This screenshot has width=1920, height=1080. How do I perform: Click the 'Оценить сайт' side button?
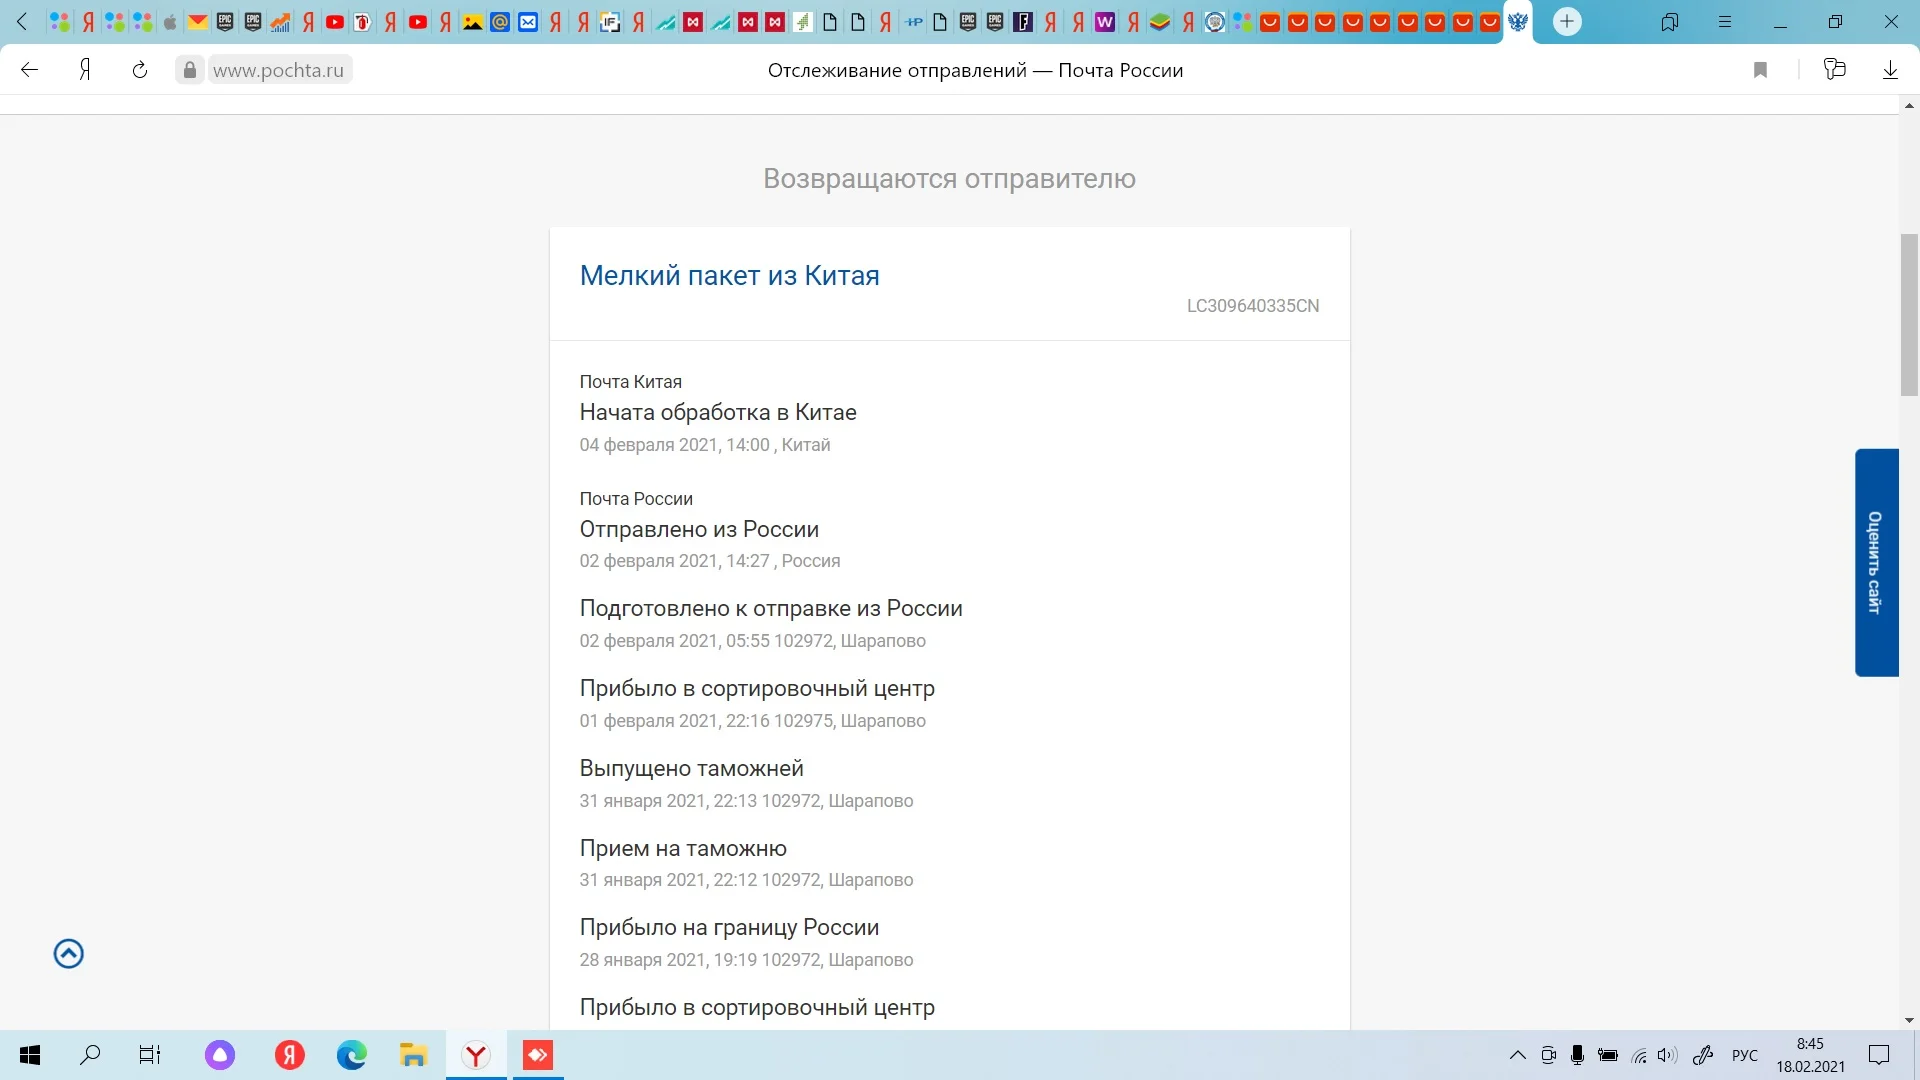1876,562
